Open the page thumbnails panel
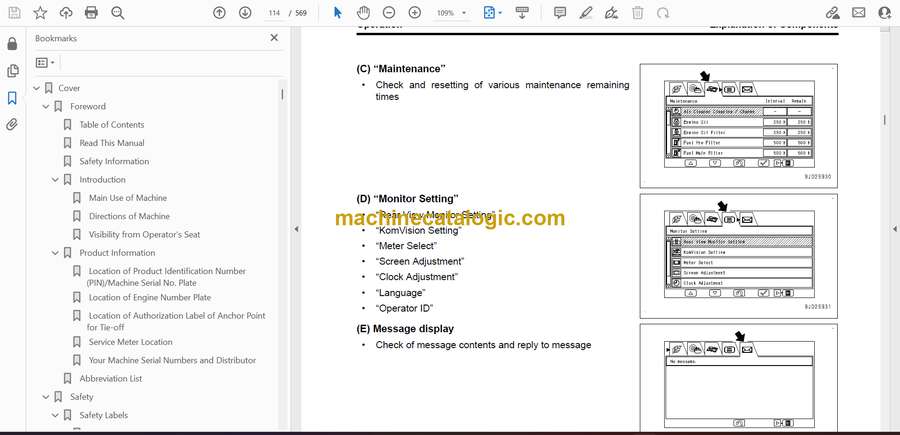 click(12, 71)
